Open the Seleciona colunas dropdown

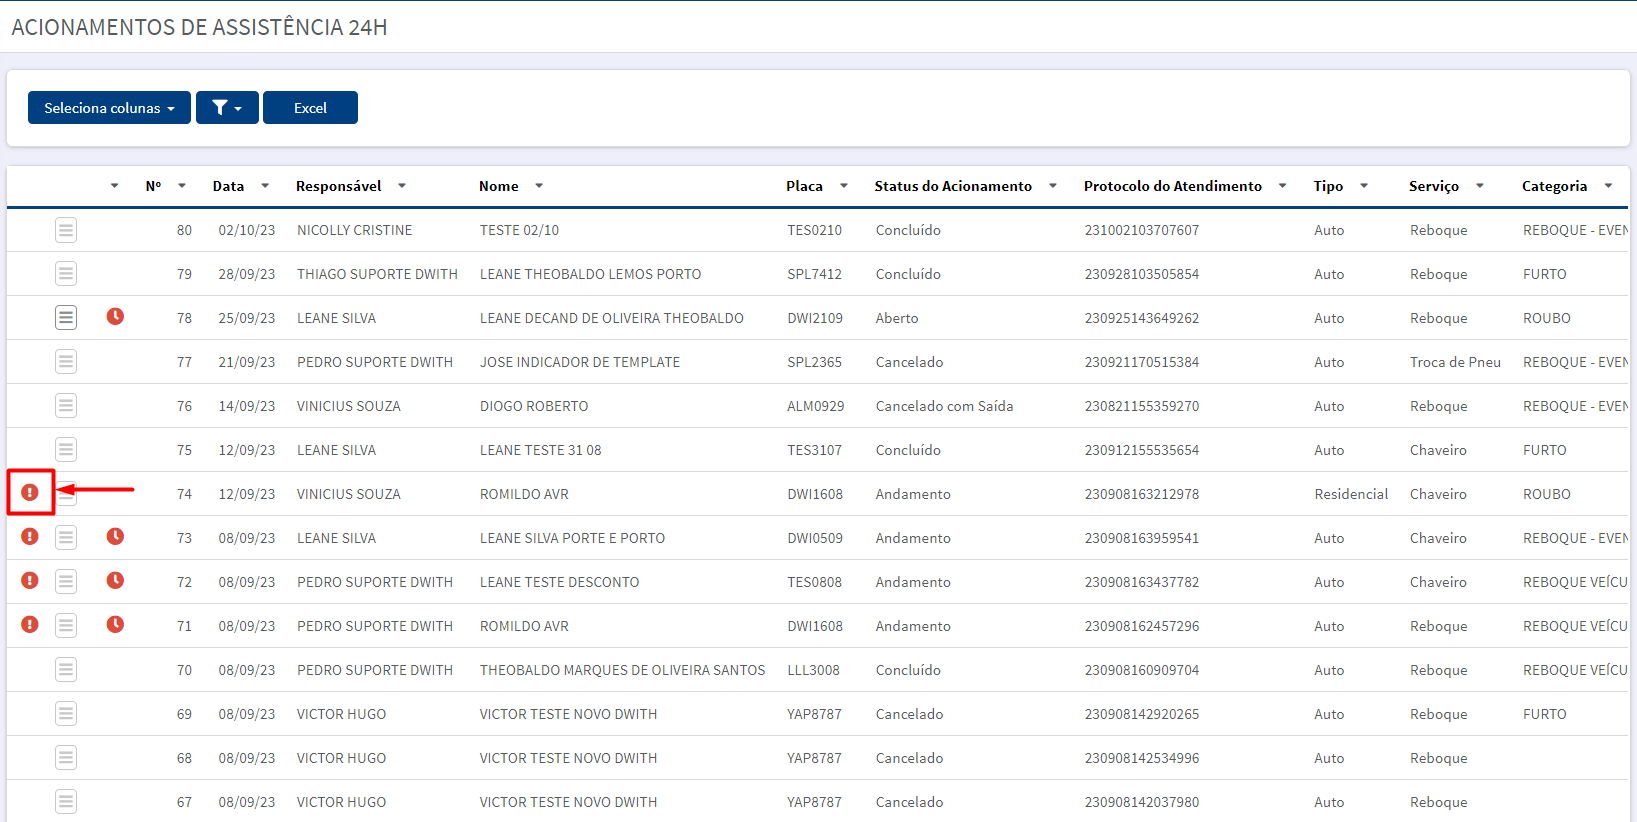[109, 108]
